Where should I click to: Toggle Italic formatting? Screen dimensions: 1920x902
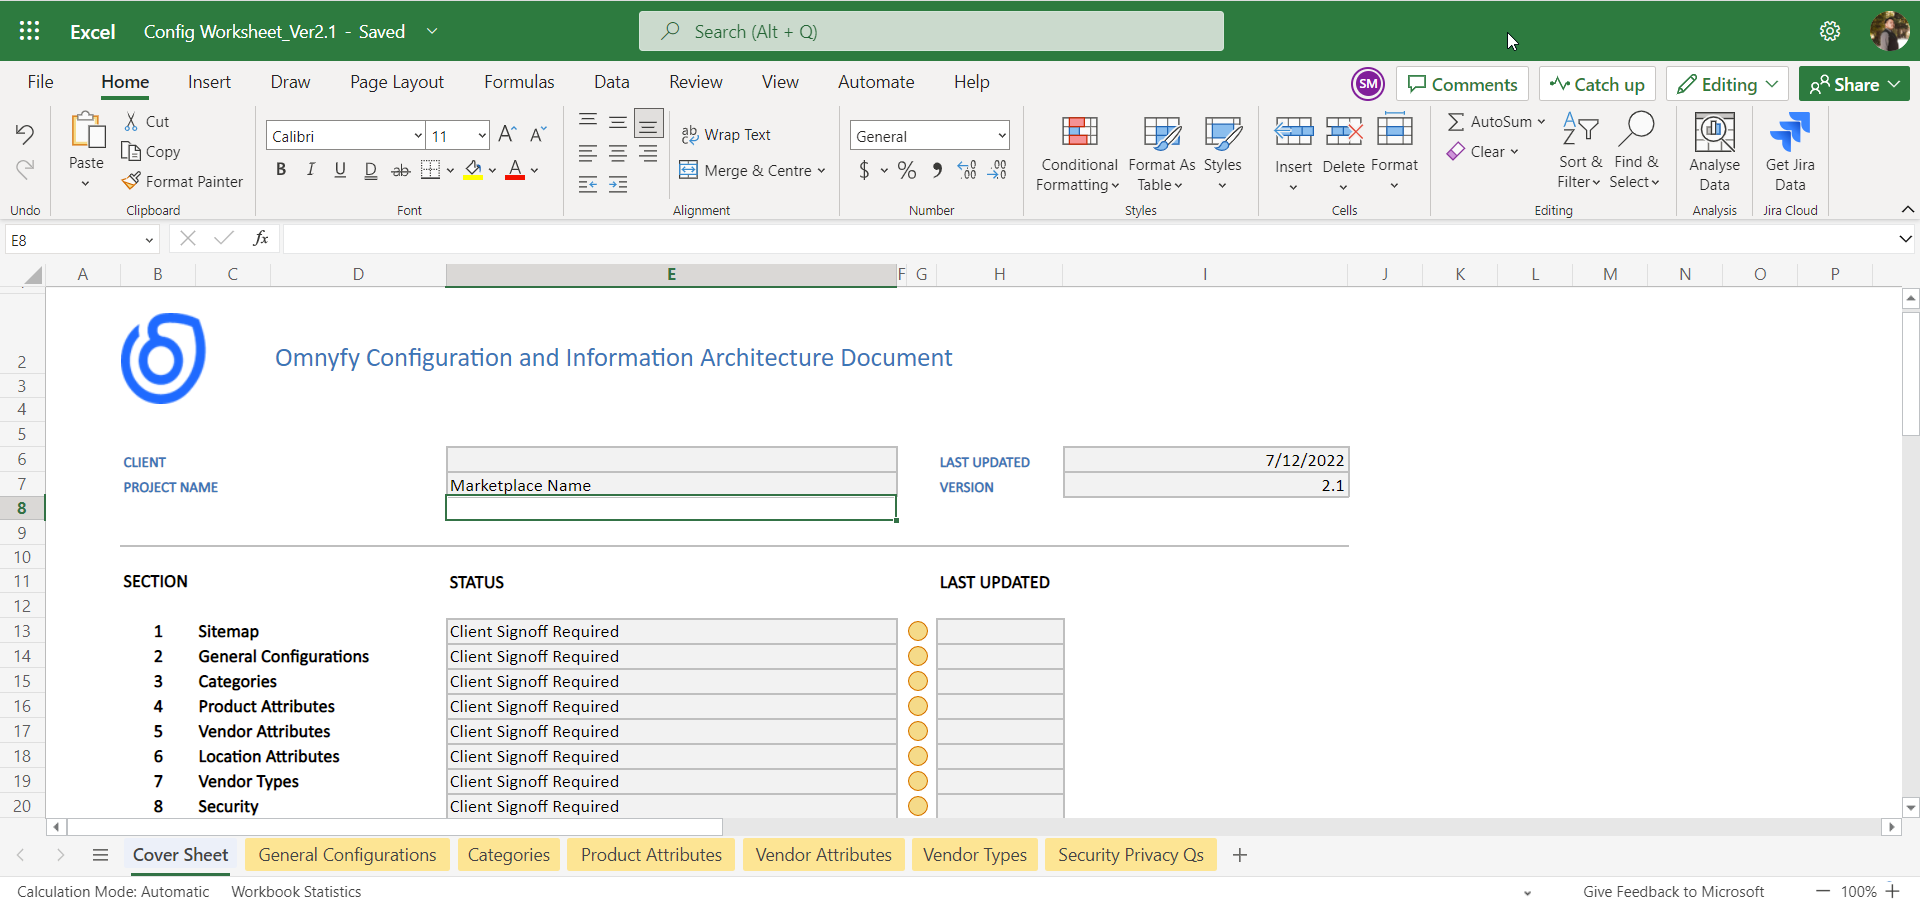[311, 169]
